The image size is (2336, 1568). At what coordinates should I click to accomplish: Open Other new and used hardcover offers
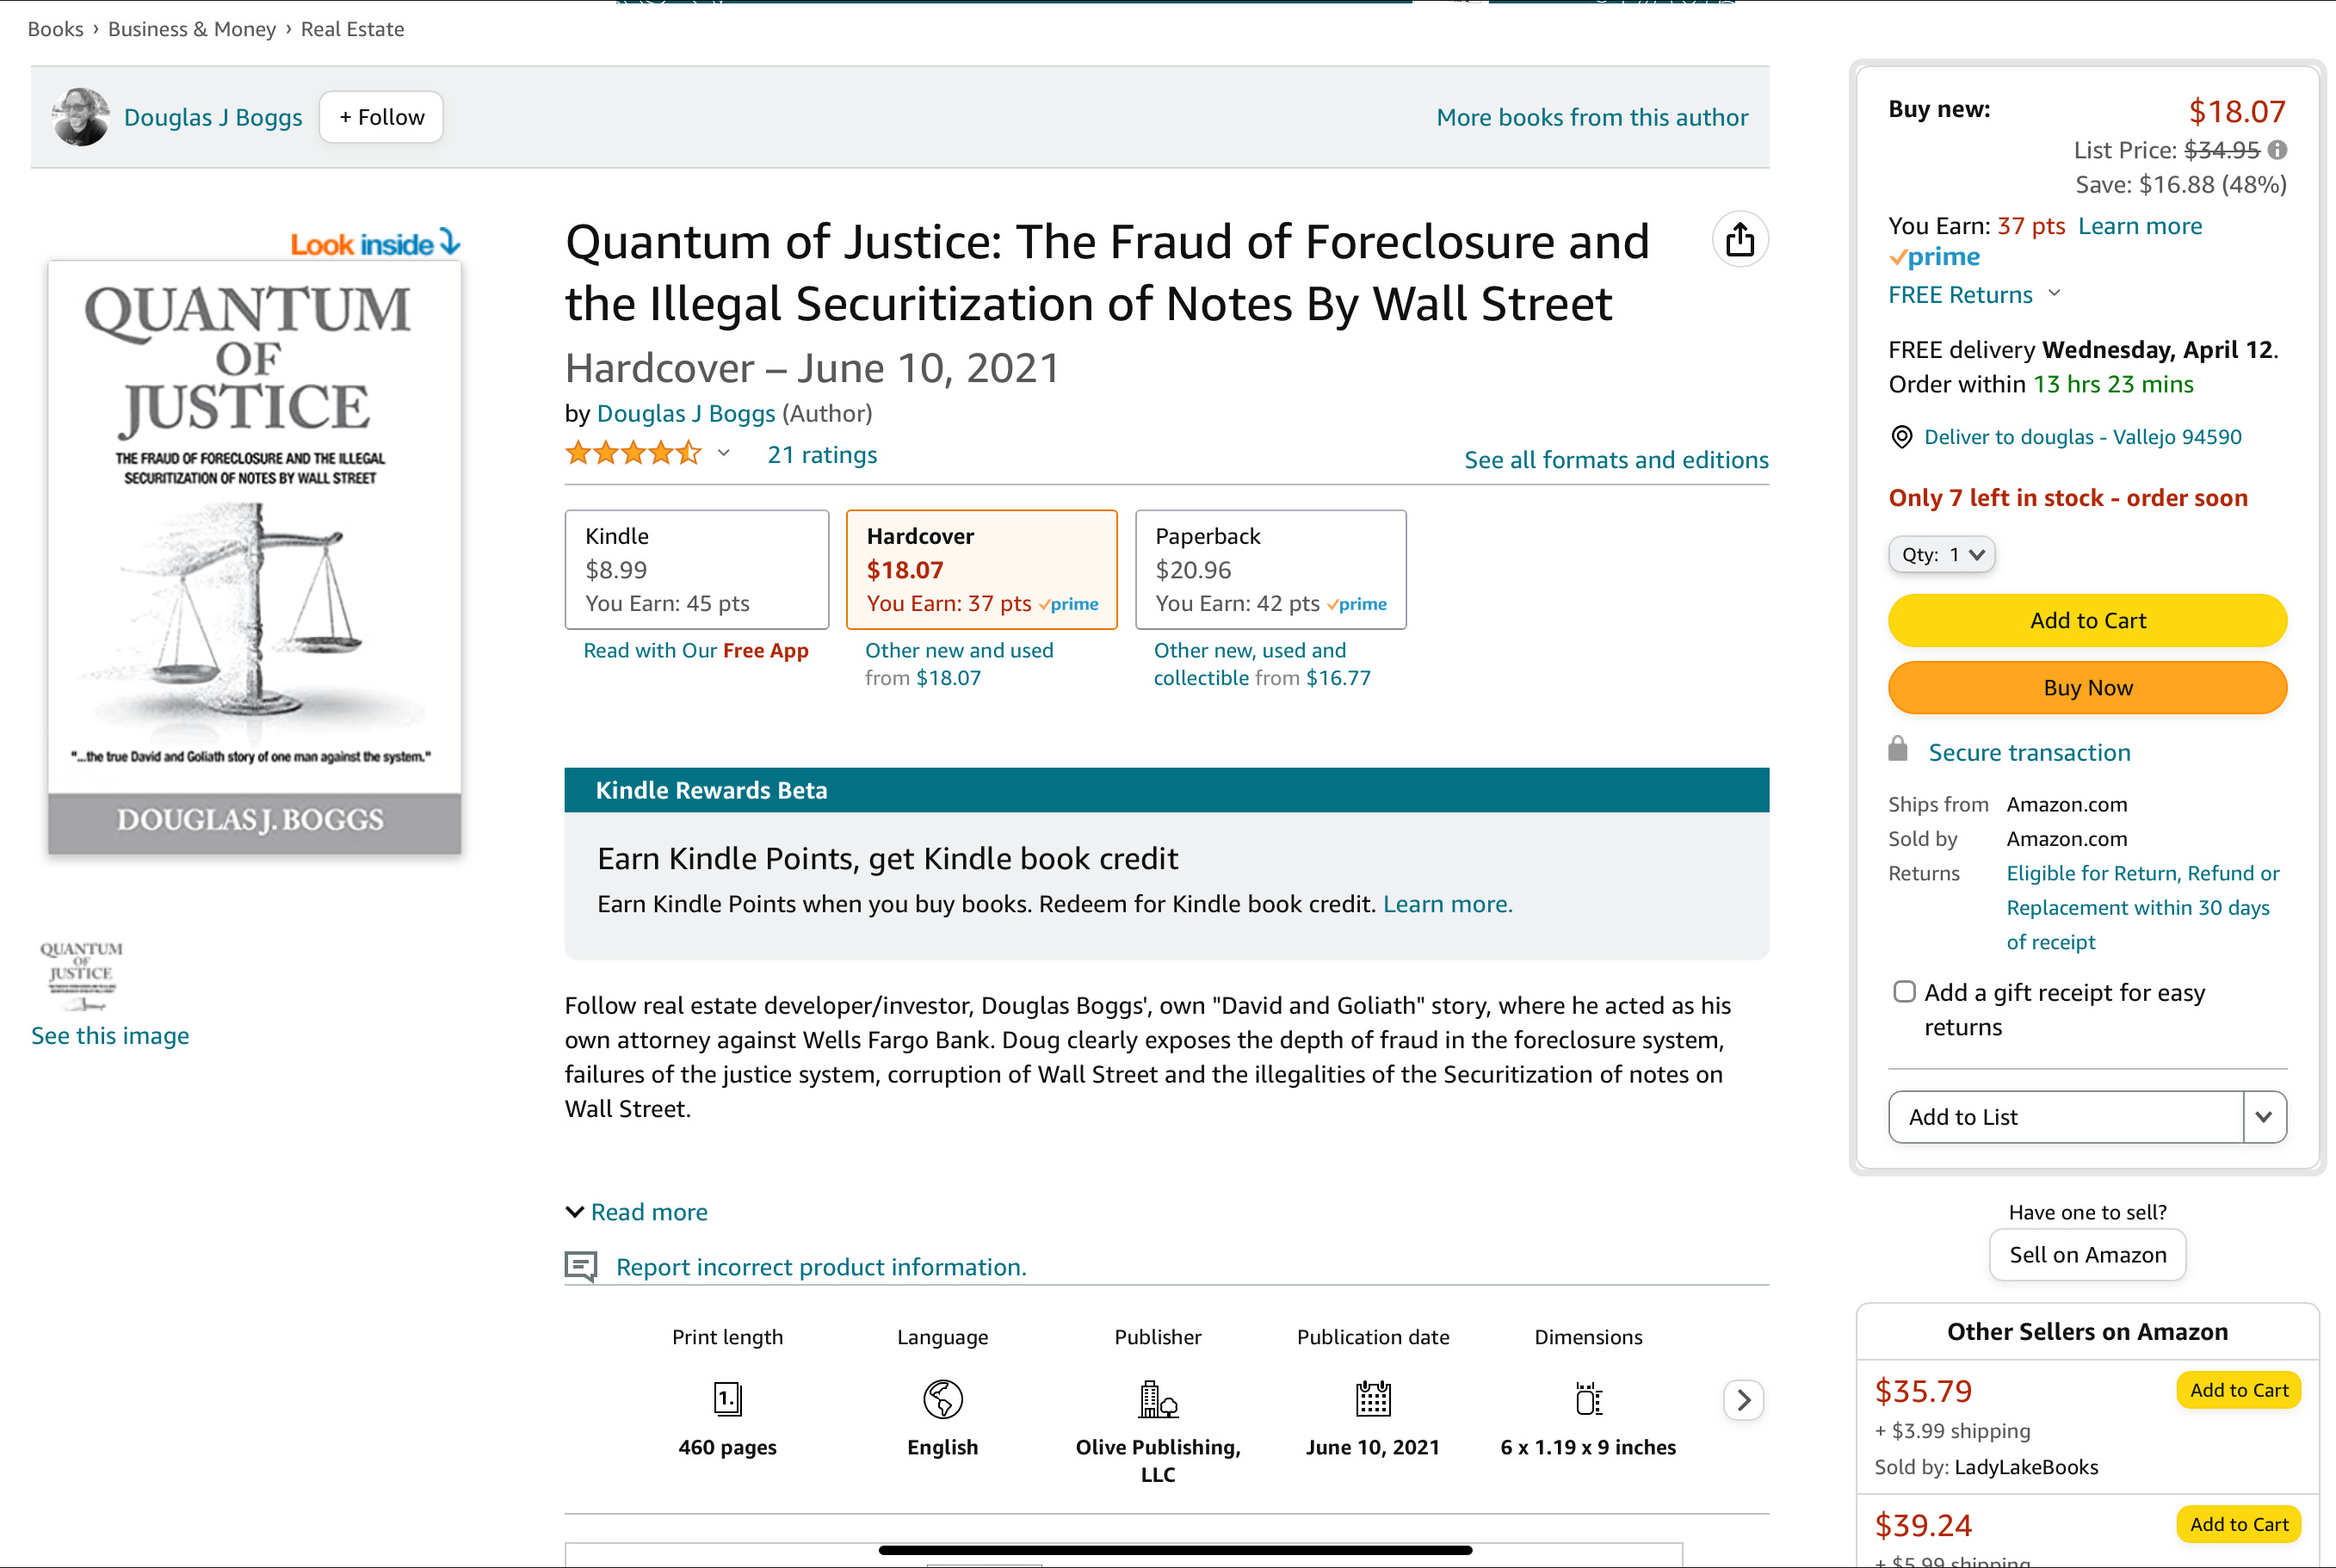(x=959, y=664)
